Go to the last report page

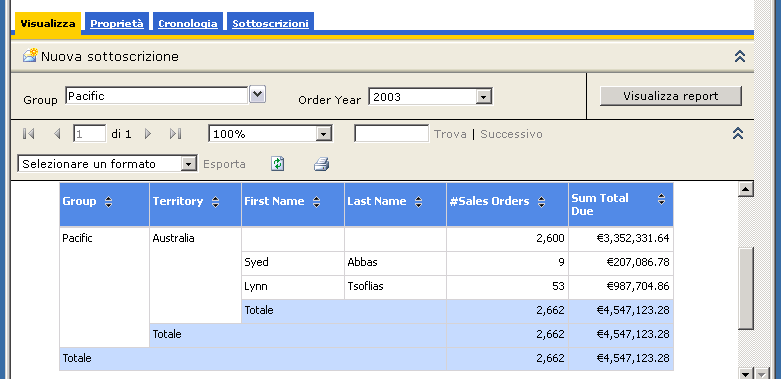(x=175, y=133)
